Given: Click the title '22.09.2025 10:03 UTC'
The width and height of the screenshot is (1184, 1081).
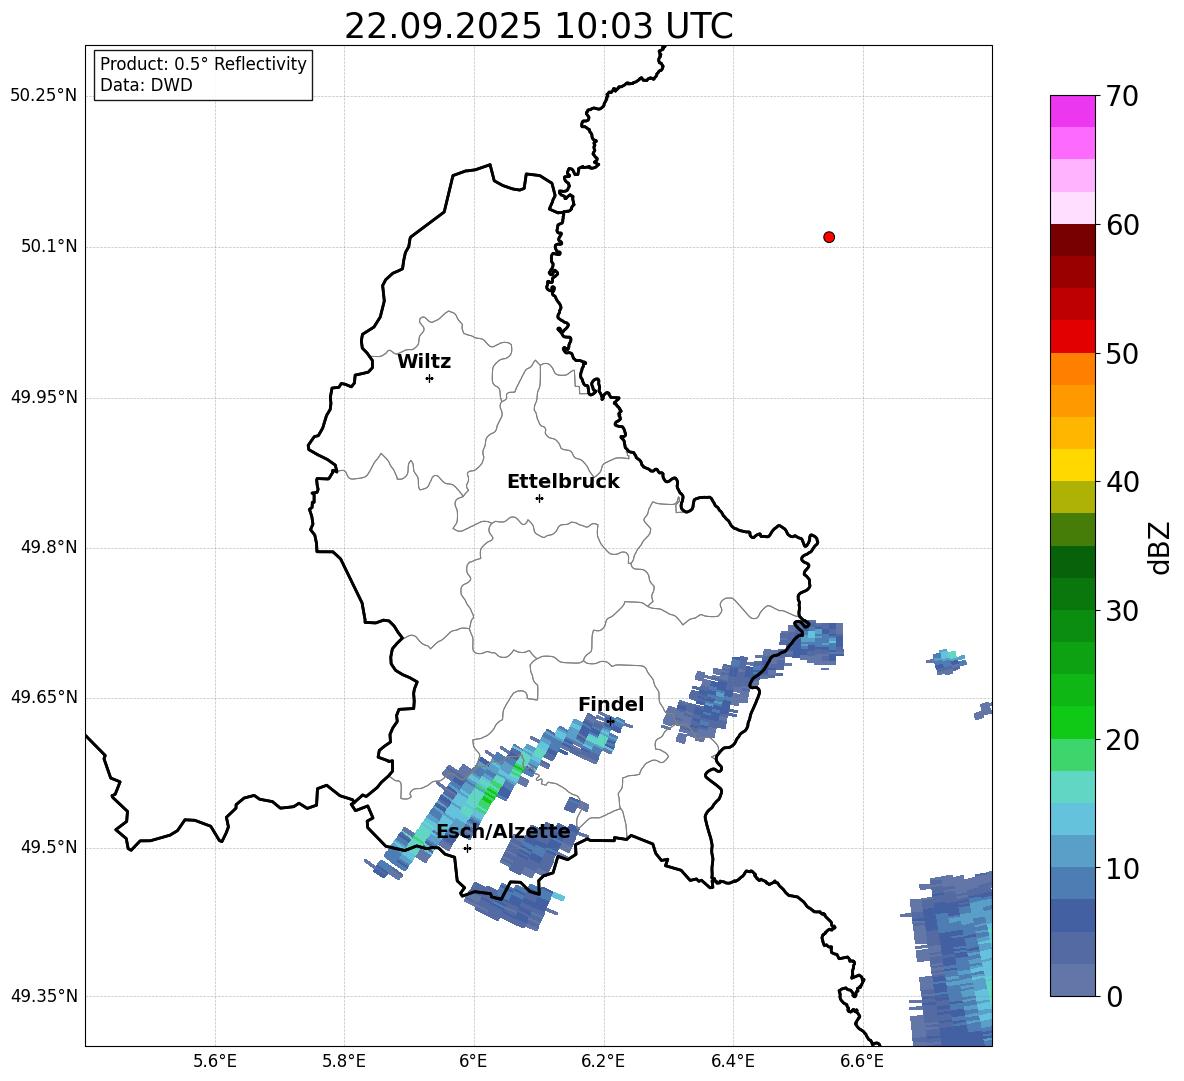Looking at the screenshot, I should [538, 26].
